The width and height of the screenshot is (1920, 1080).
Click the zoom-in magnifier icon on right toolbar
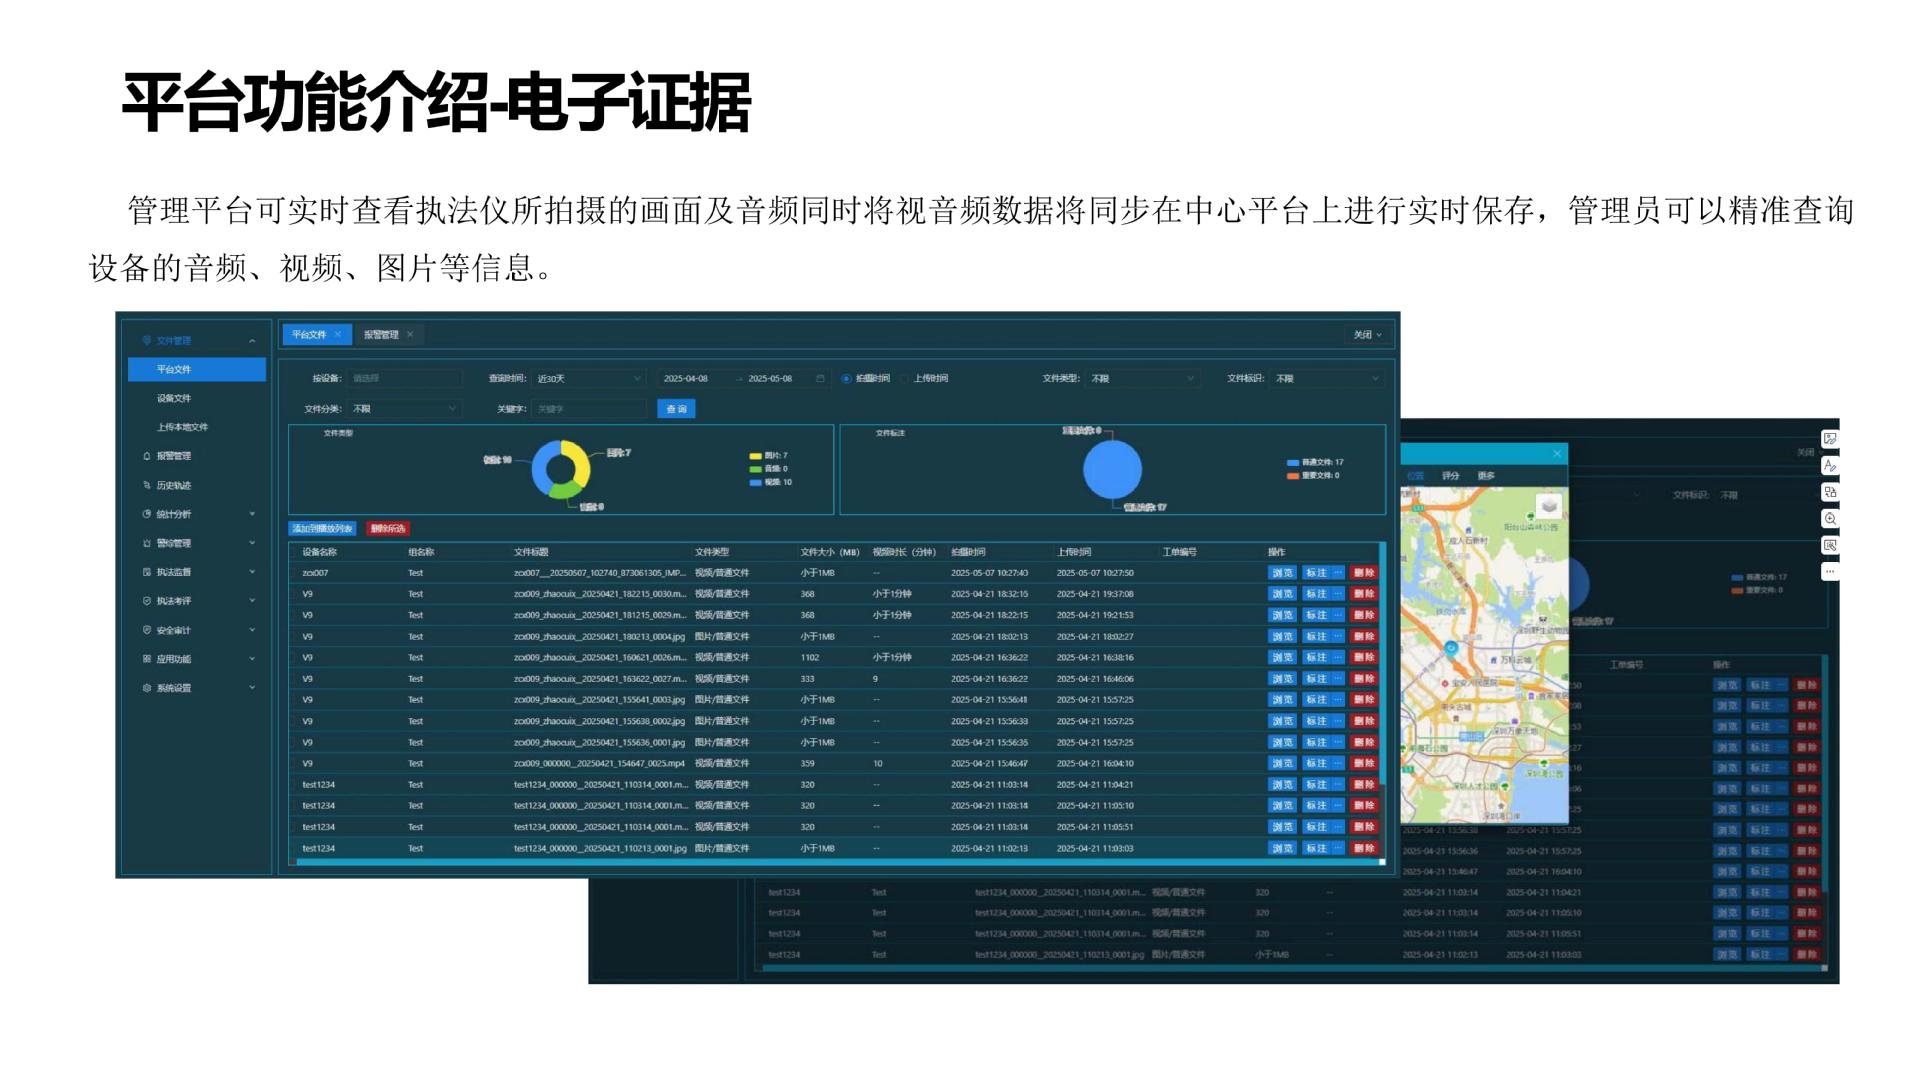coord(1830,519)
